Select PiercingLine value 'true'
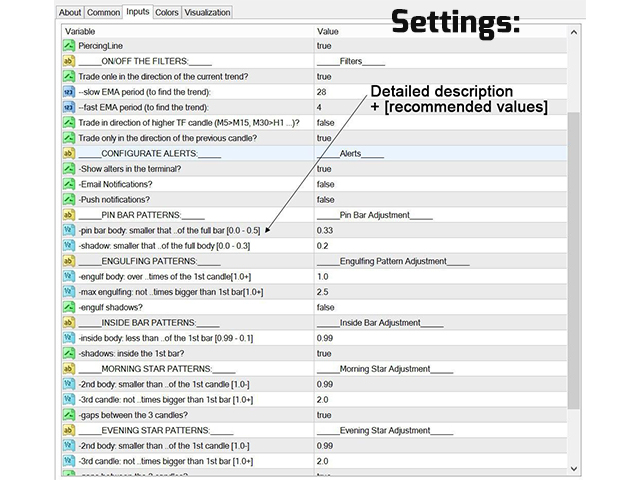 tap(324, 46)
